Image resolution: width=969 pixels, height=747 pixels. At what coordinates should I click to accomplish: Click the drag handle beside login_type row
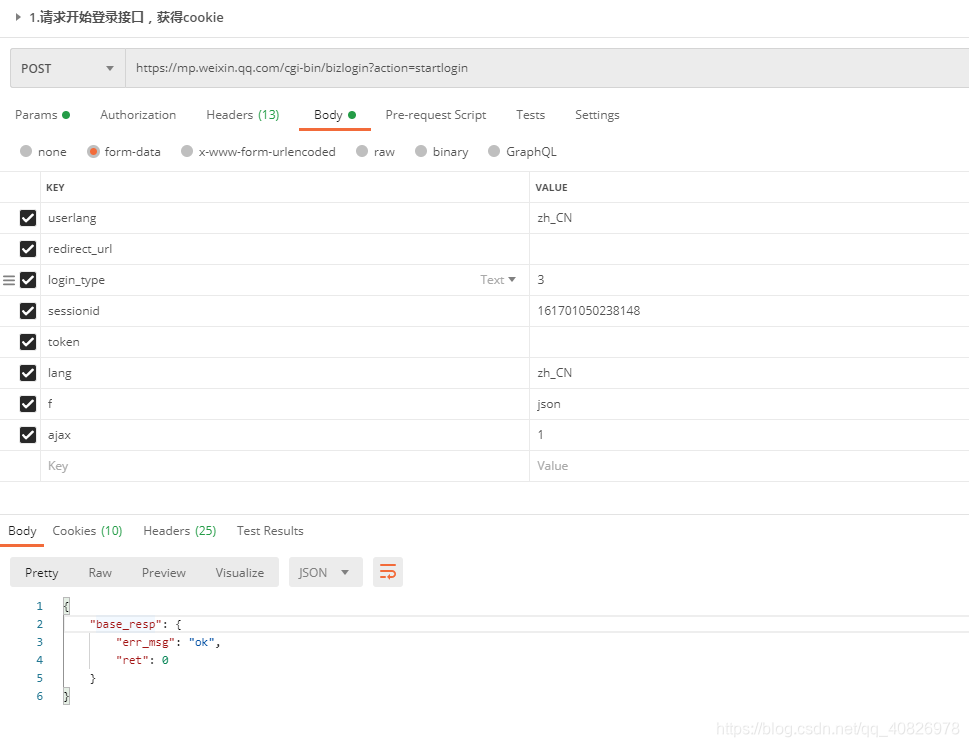tap(9, 280)
